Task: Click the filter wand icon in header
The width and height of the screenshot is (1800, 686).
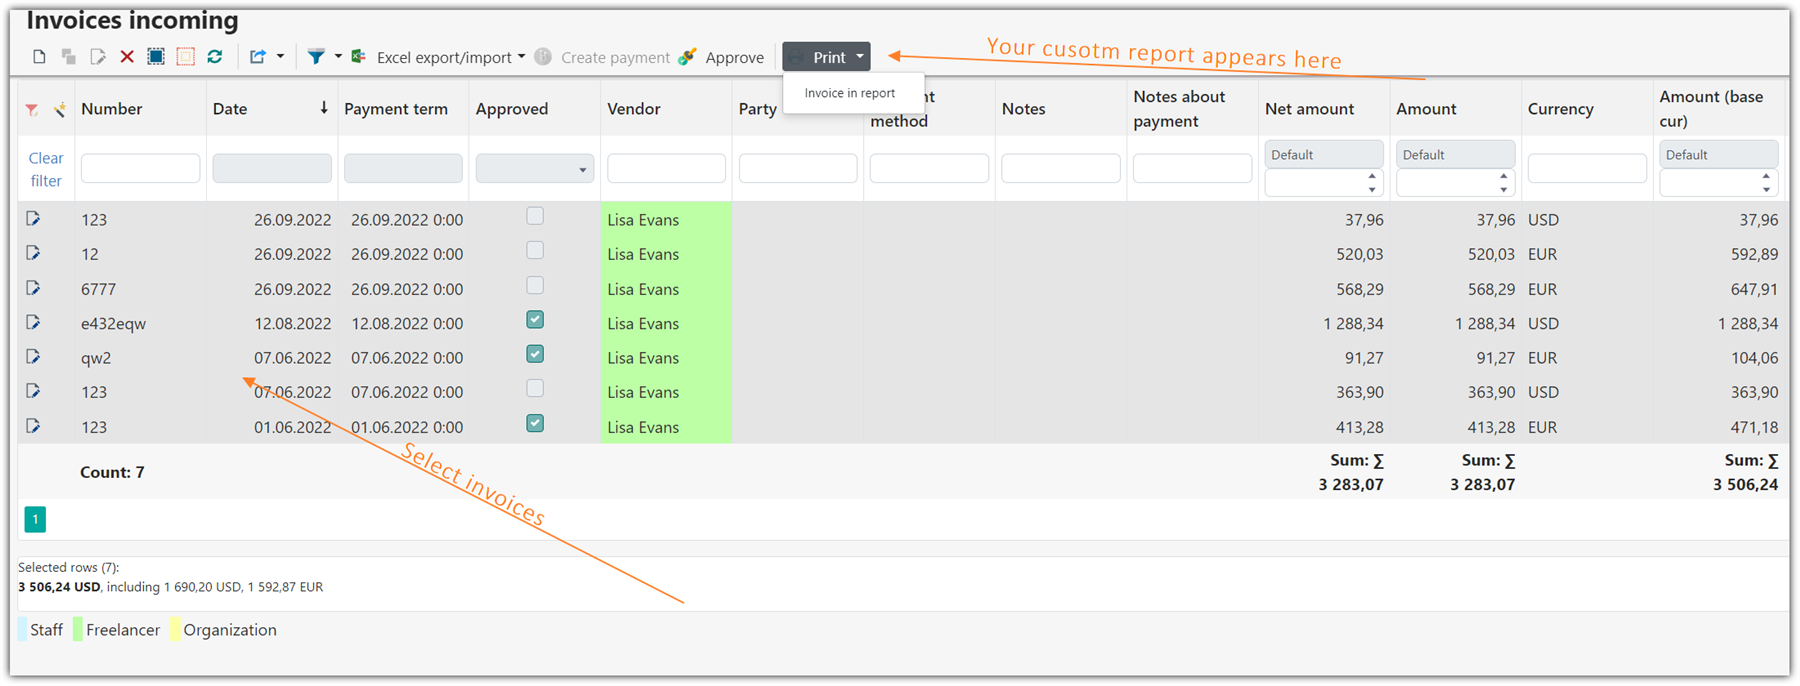Action: click(x=60, y=110)
